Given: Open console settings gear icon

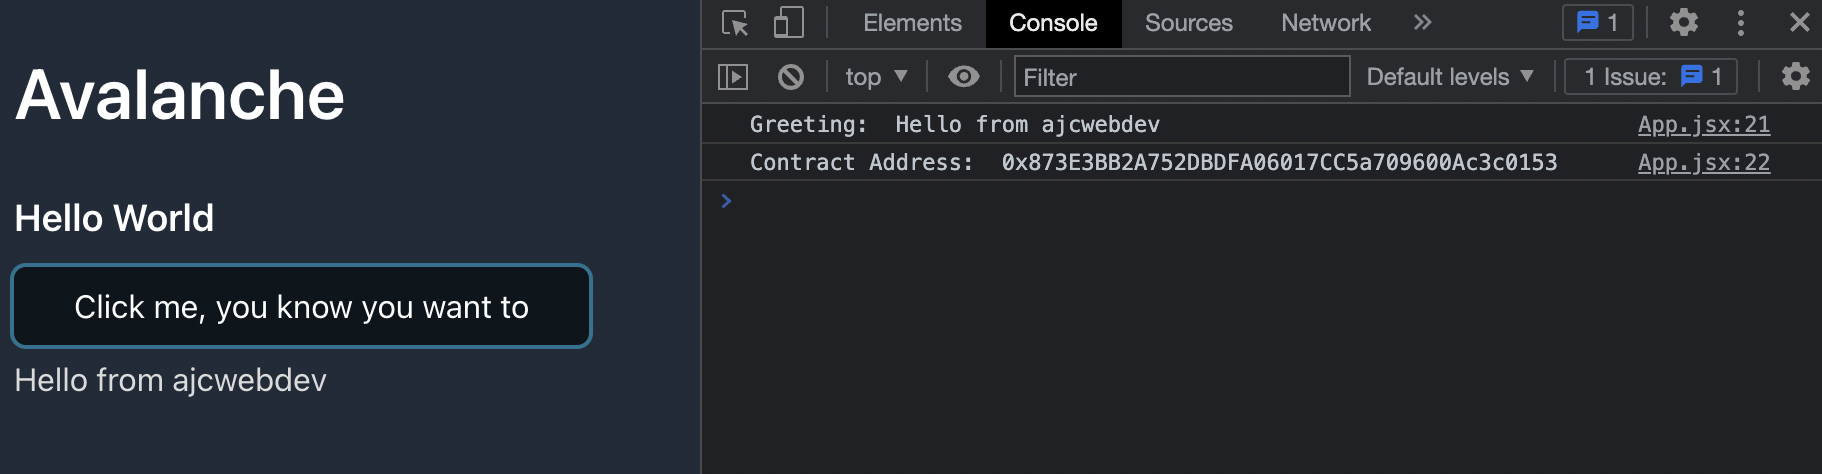Looking at the screenshot, I should tap(1796, 77).
